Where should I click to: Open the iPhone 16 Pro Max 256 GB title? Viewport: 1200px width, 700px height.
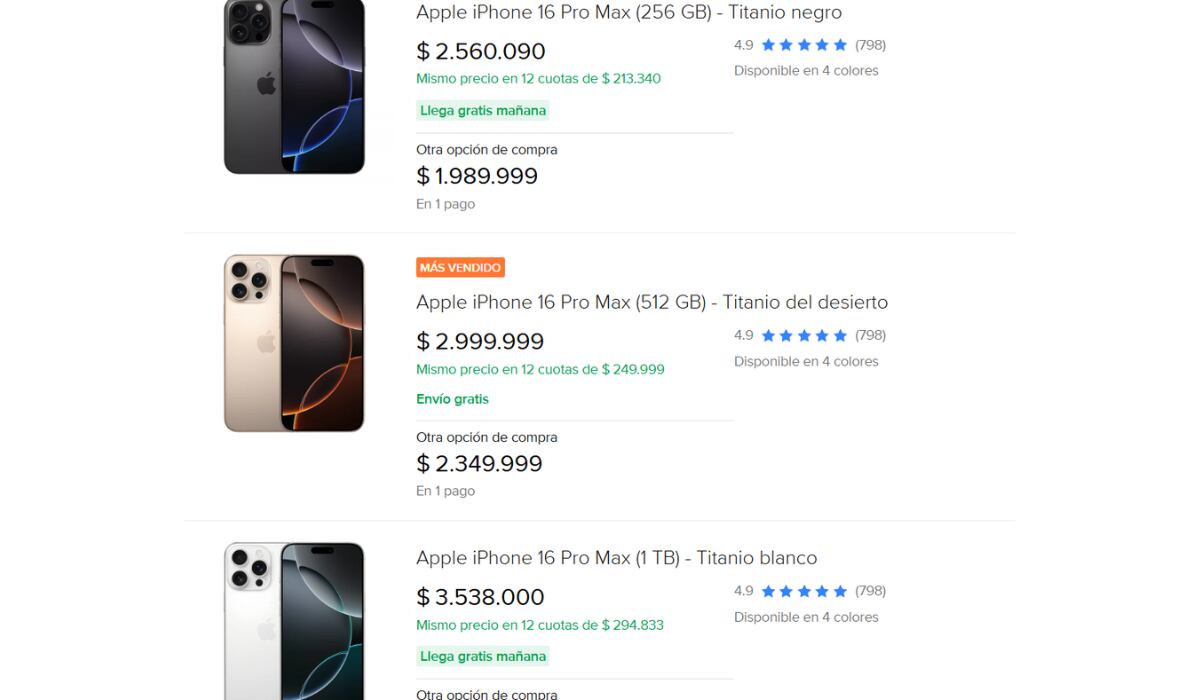628,13
